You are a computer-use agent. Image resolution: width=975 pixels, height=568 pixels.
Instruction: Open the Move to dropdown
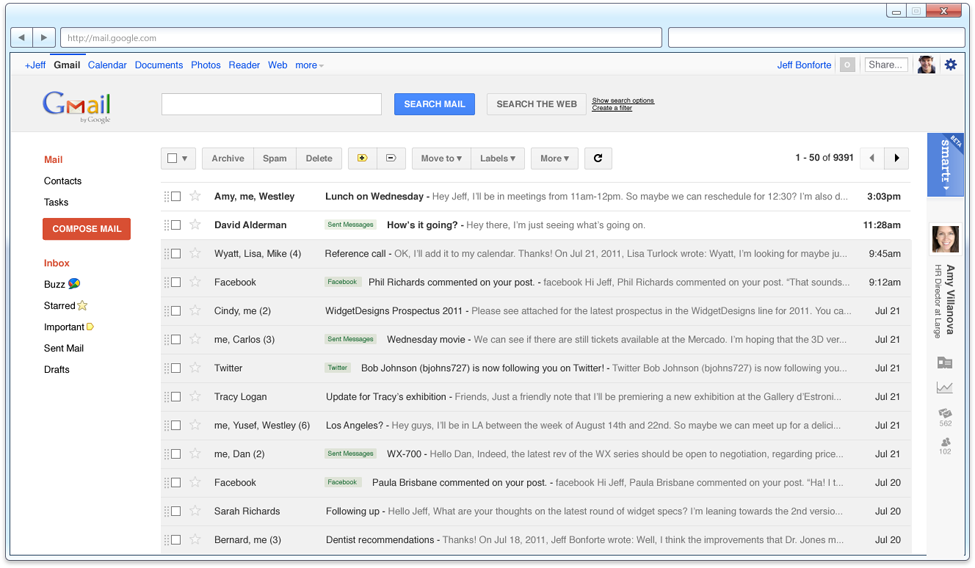(x=441, y=158)
